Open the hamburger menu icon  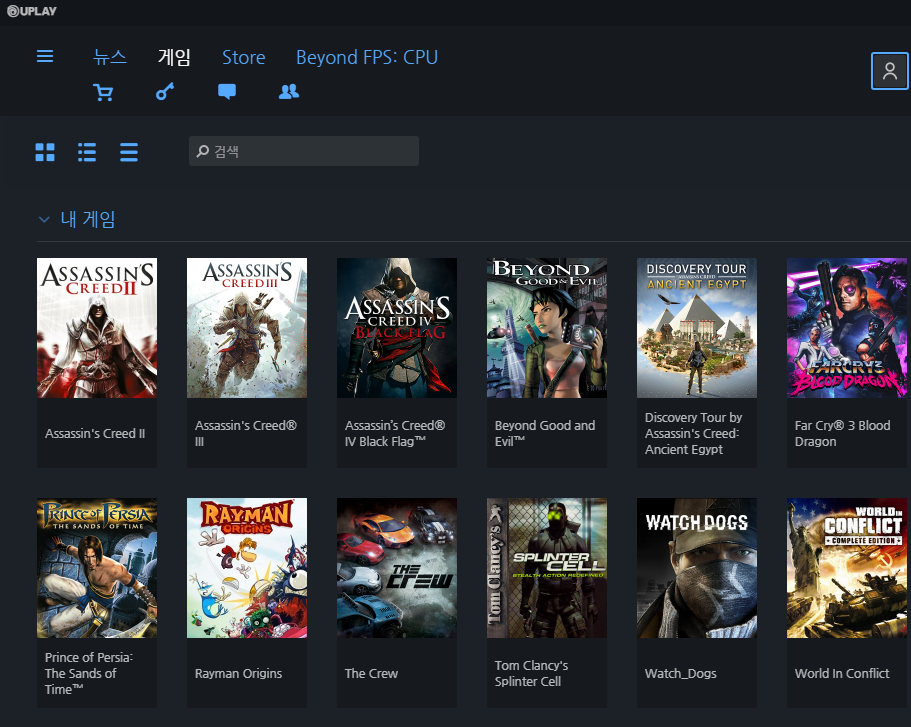pos(45,56)
